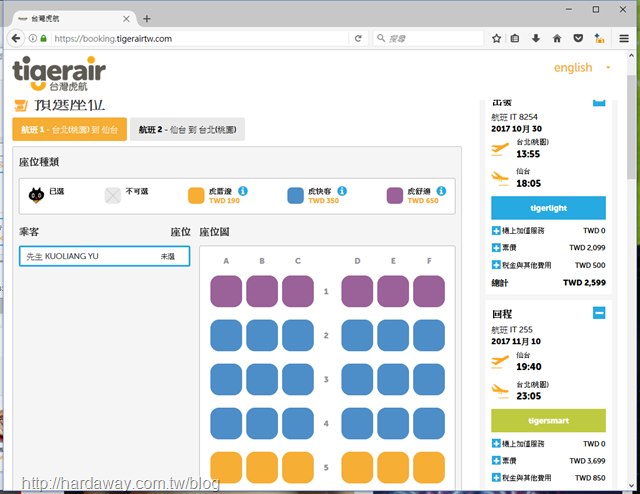
Task: Click the site info circle icon
Action: coord(33,38)
